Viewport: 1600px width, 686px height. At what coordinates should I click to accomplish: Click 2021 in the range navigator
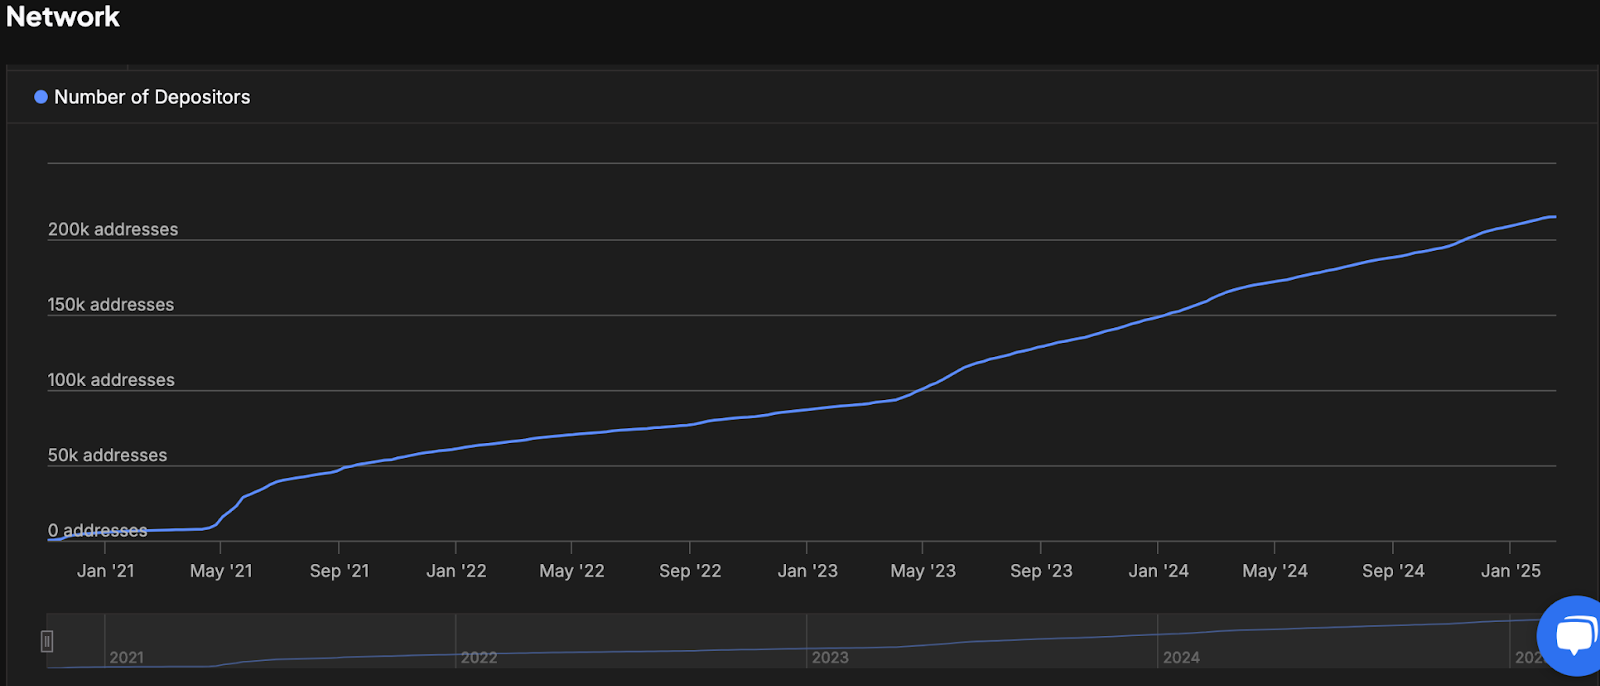[x=127, y=658]
